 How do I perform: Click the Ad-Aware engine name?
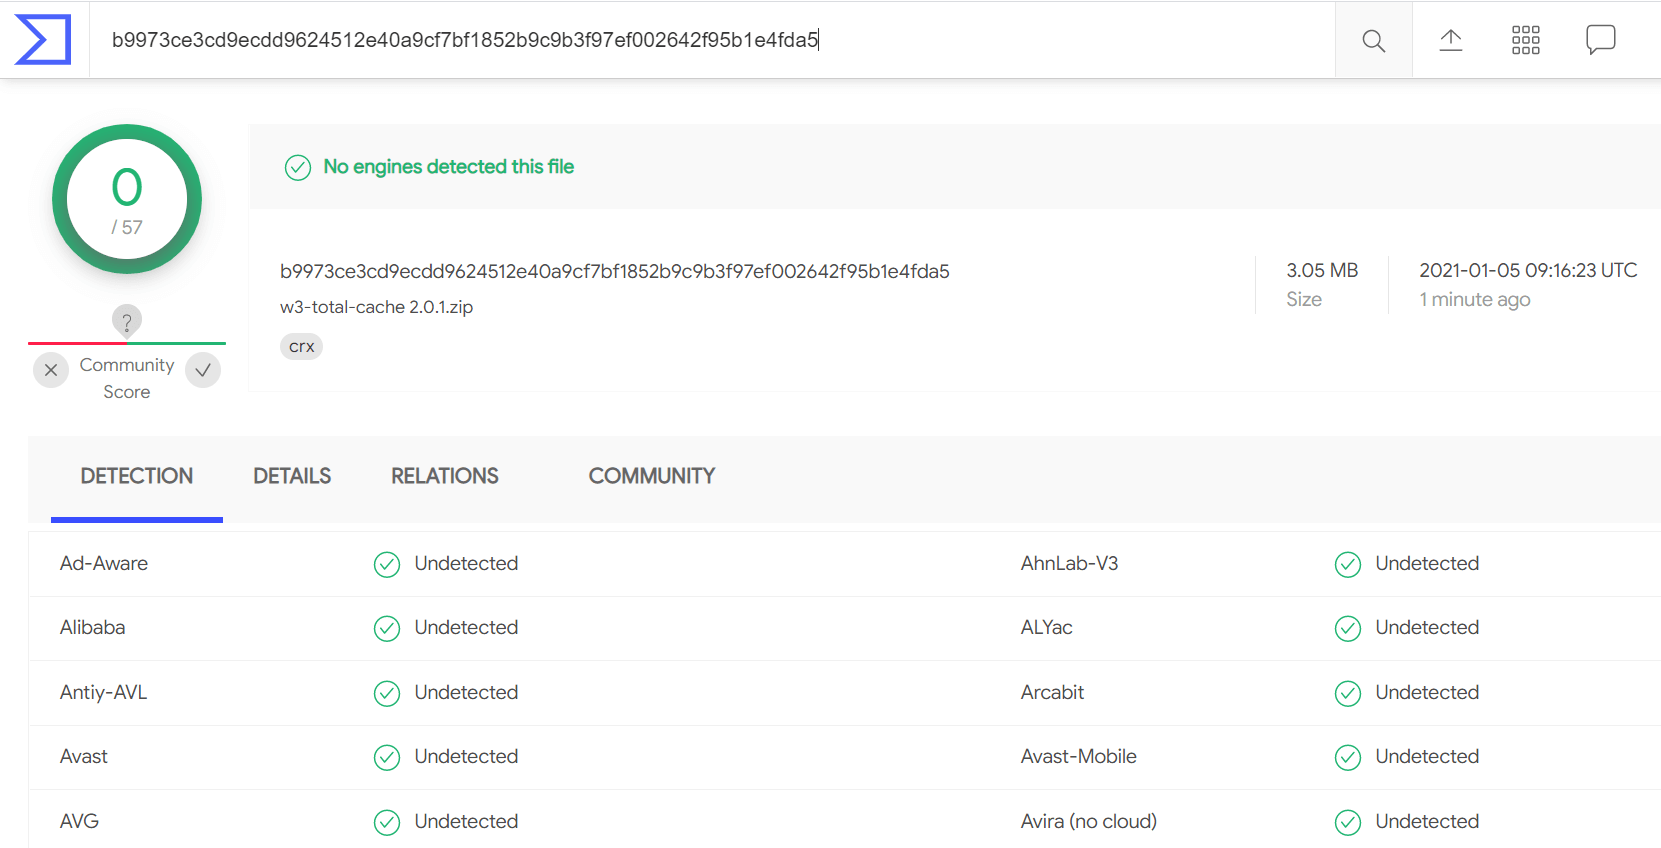[104, 563]
